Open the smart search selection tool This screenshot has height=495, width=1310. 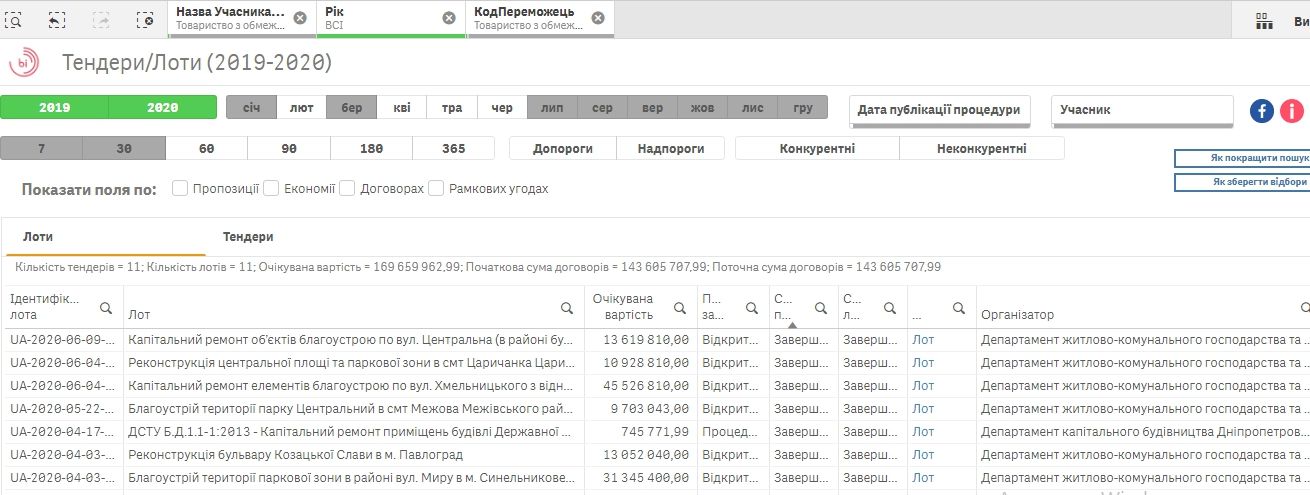click(15, 19)
